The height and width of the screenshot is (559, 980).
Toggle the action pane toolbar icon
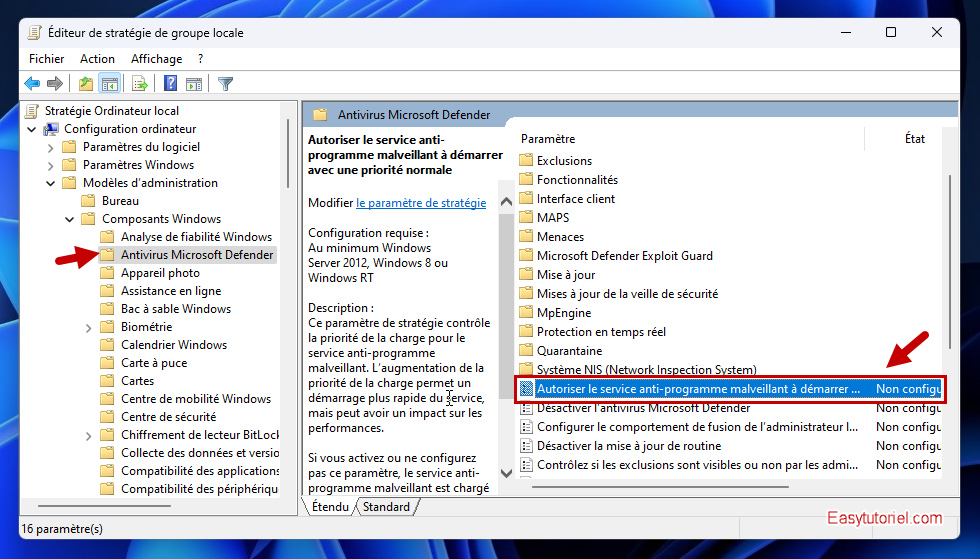[x=194, y=83]
